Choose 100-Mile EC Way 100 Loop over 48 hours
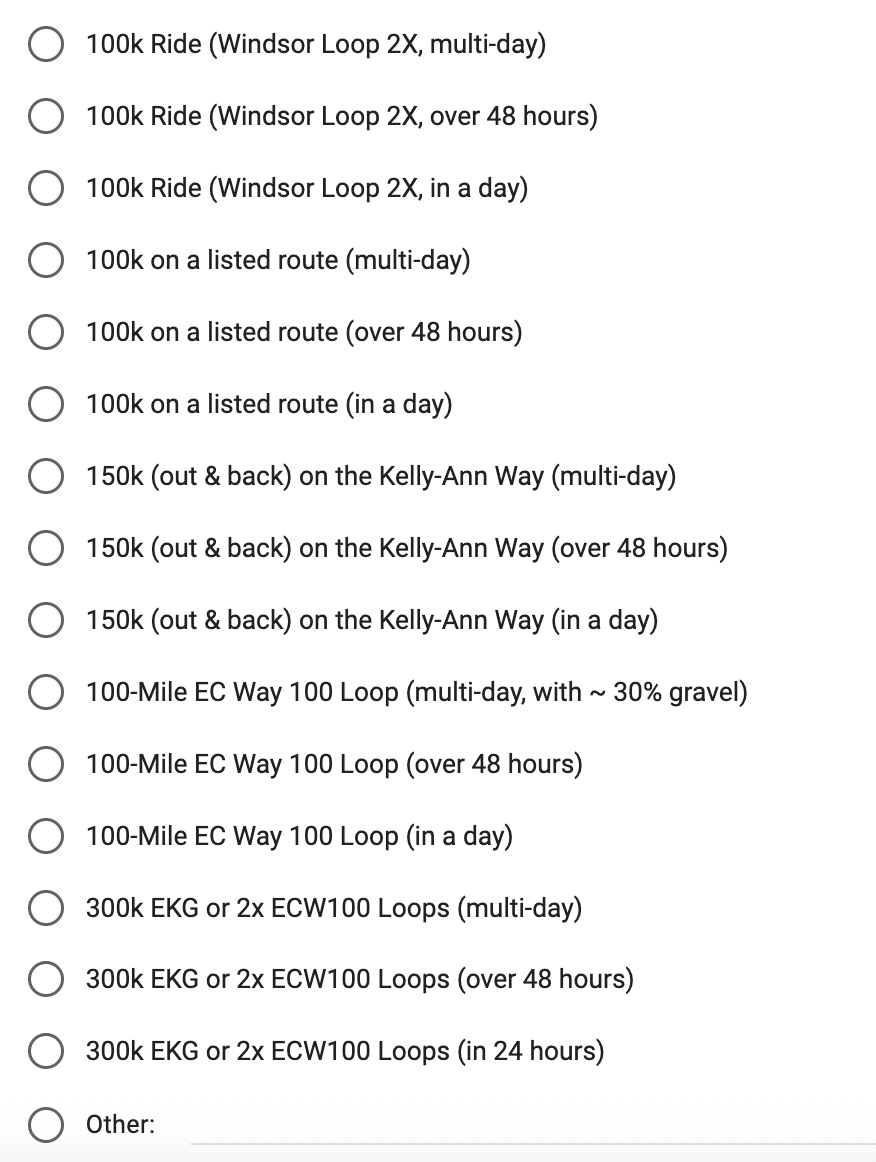 click(45, 763)
